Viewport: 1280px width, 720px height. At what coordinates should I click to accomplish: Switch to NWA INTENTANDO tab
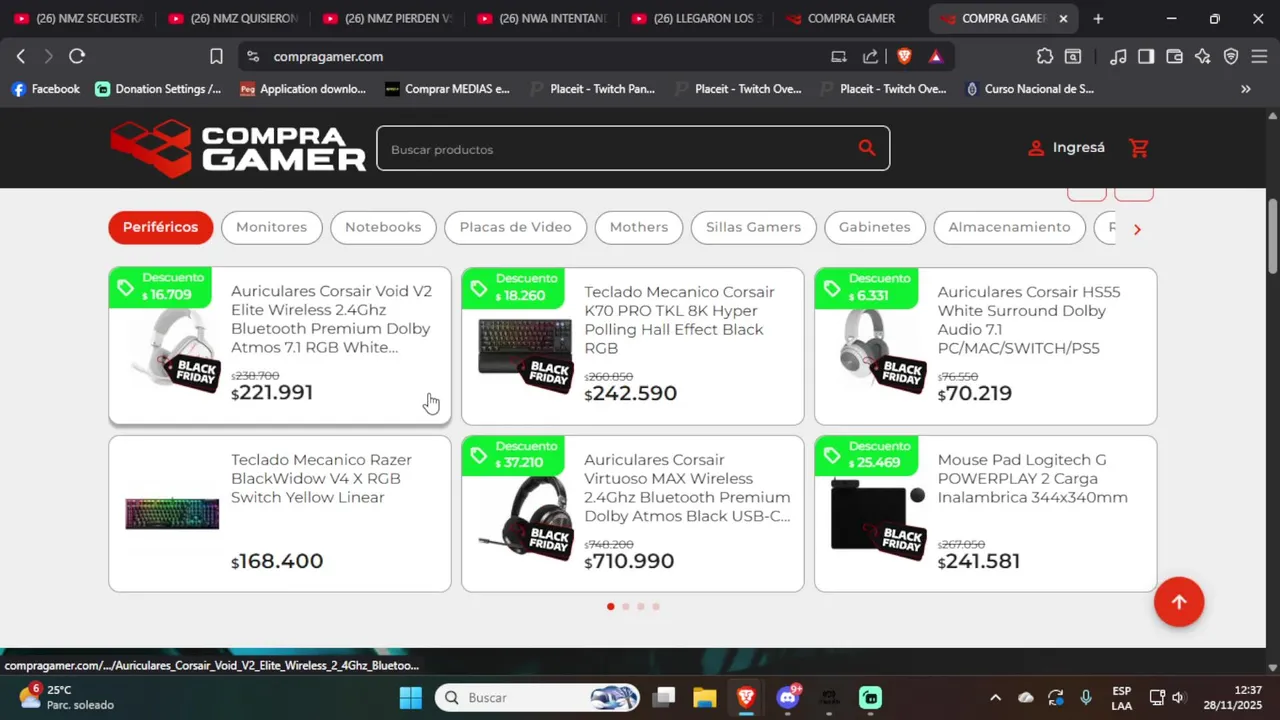pyautogui.click(x=541, y=19)
